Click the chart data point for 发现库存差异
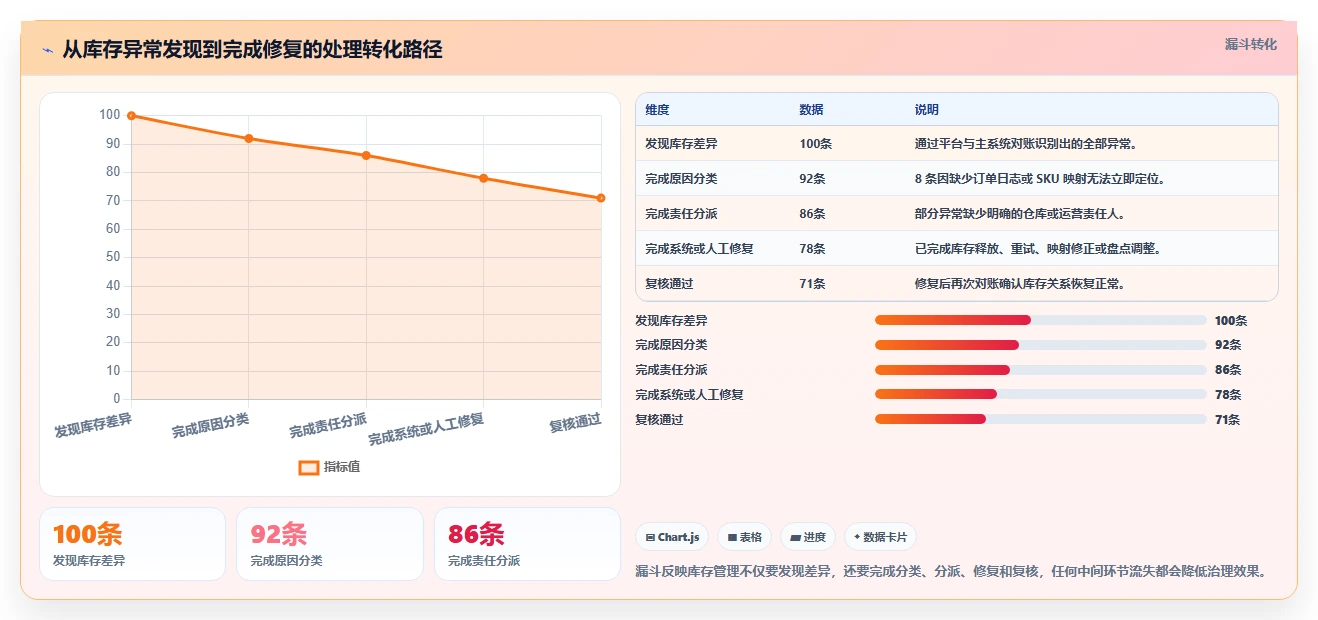1318x620 pixels. pyautogui.click(x=131, y=116)
